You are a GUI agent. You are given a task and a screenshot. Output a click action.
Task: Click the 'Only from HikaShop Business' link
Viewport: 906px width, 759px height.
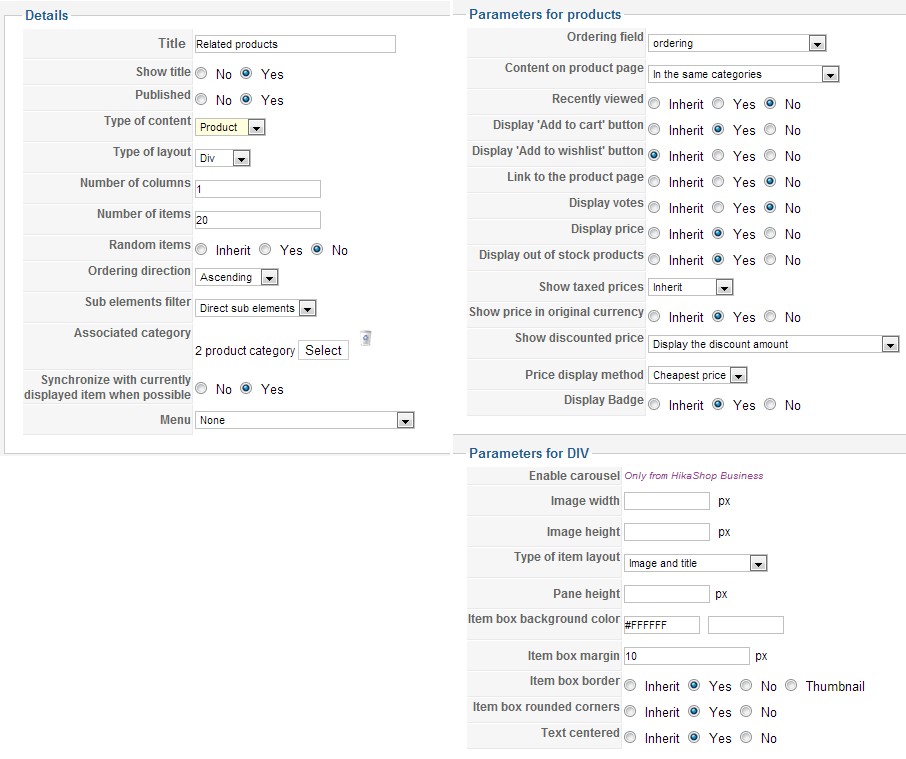(693, 476)
